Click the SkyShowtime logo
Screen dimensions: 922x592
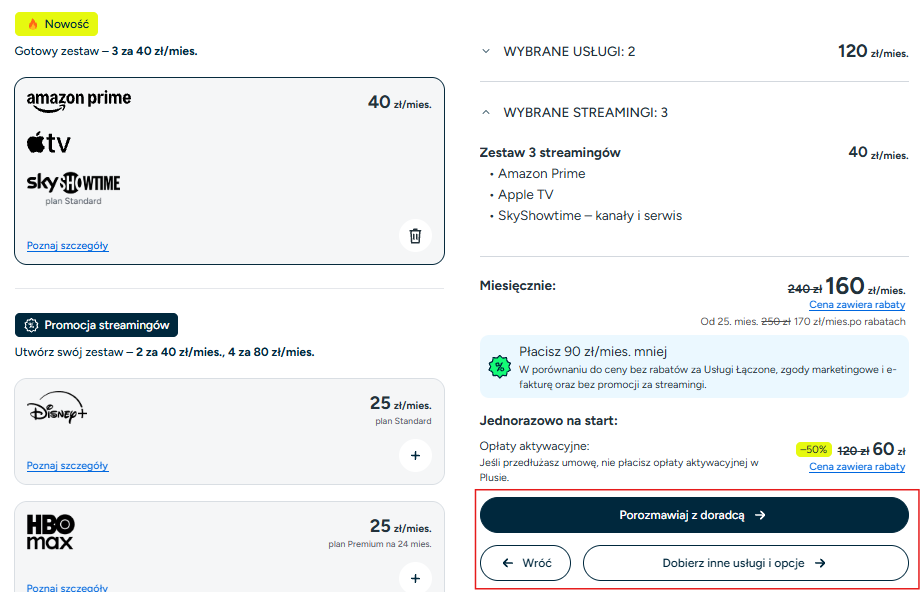pos(74,183)
